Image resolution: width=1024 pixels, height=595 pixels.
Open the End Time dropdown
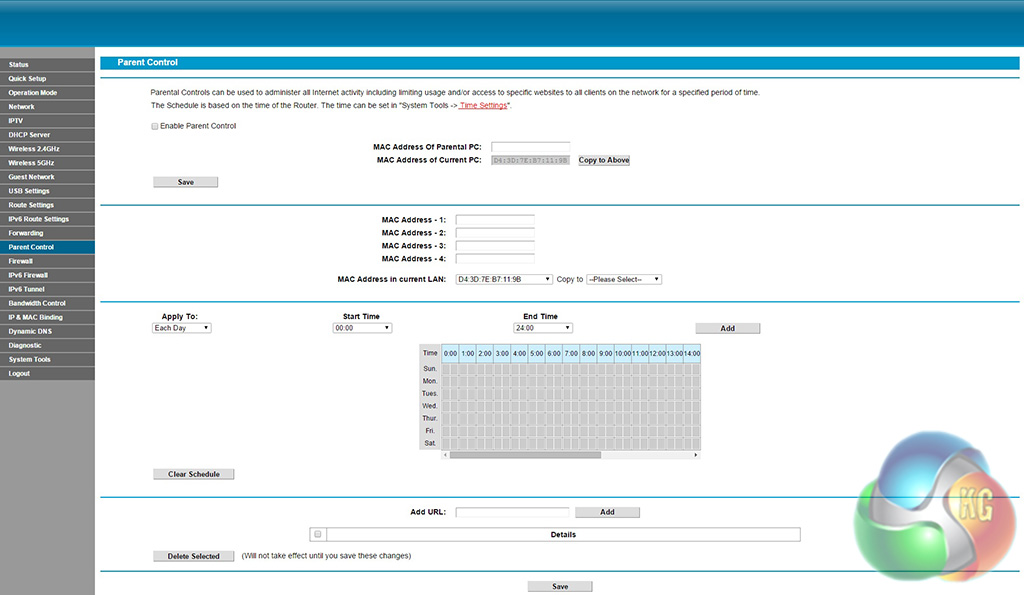pos(542,328)
